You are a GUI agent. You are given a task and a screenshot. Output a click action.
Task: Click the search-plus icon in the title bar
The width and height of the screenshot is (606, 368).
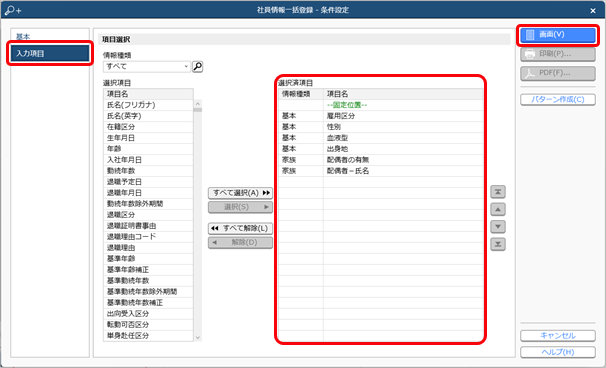(13, 10)
